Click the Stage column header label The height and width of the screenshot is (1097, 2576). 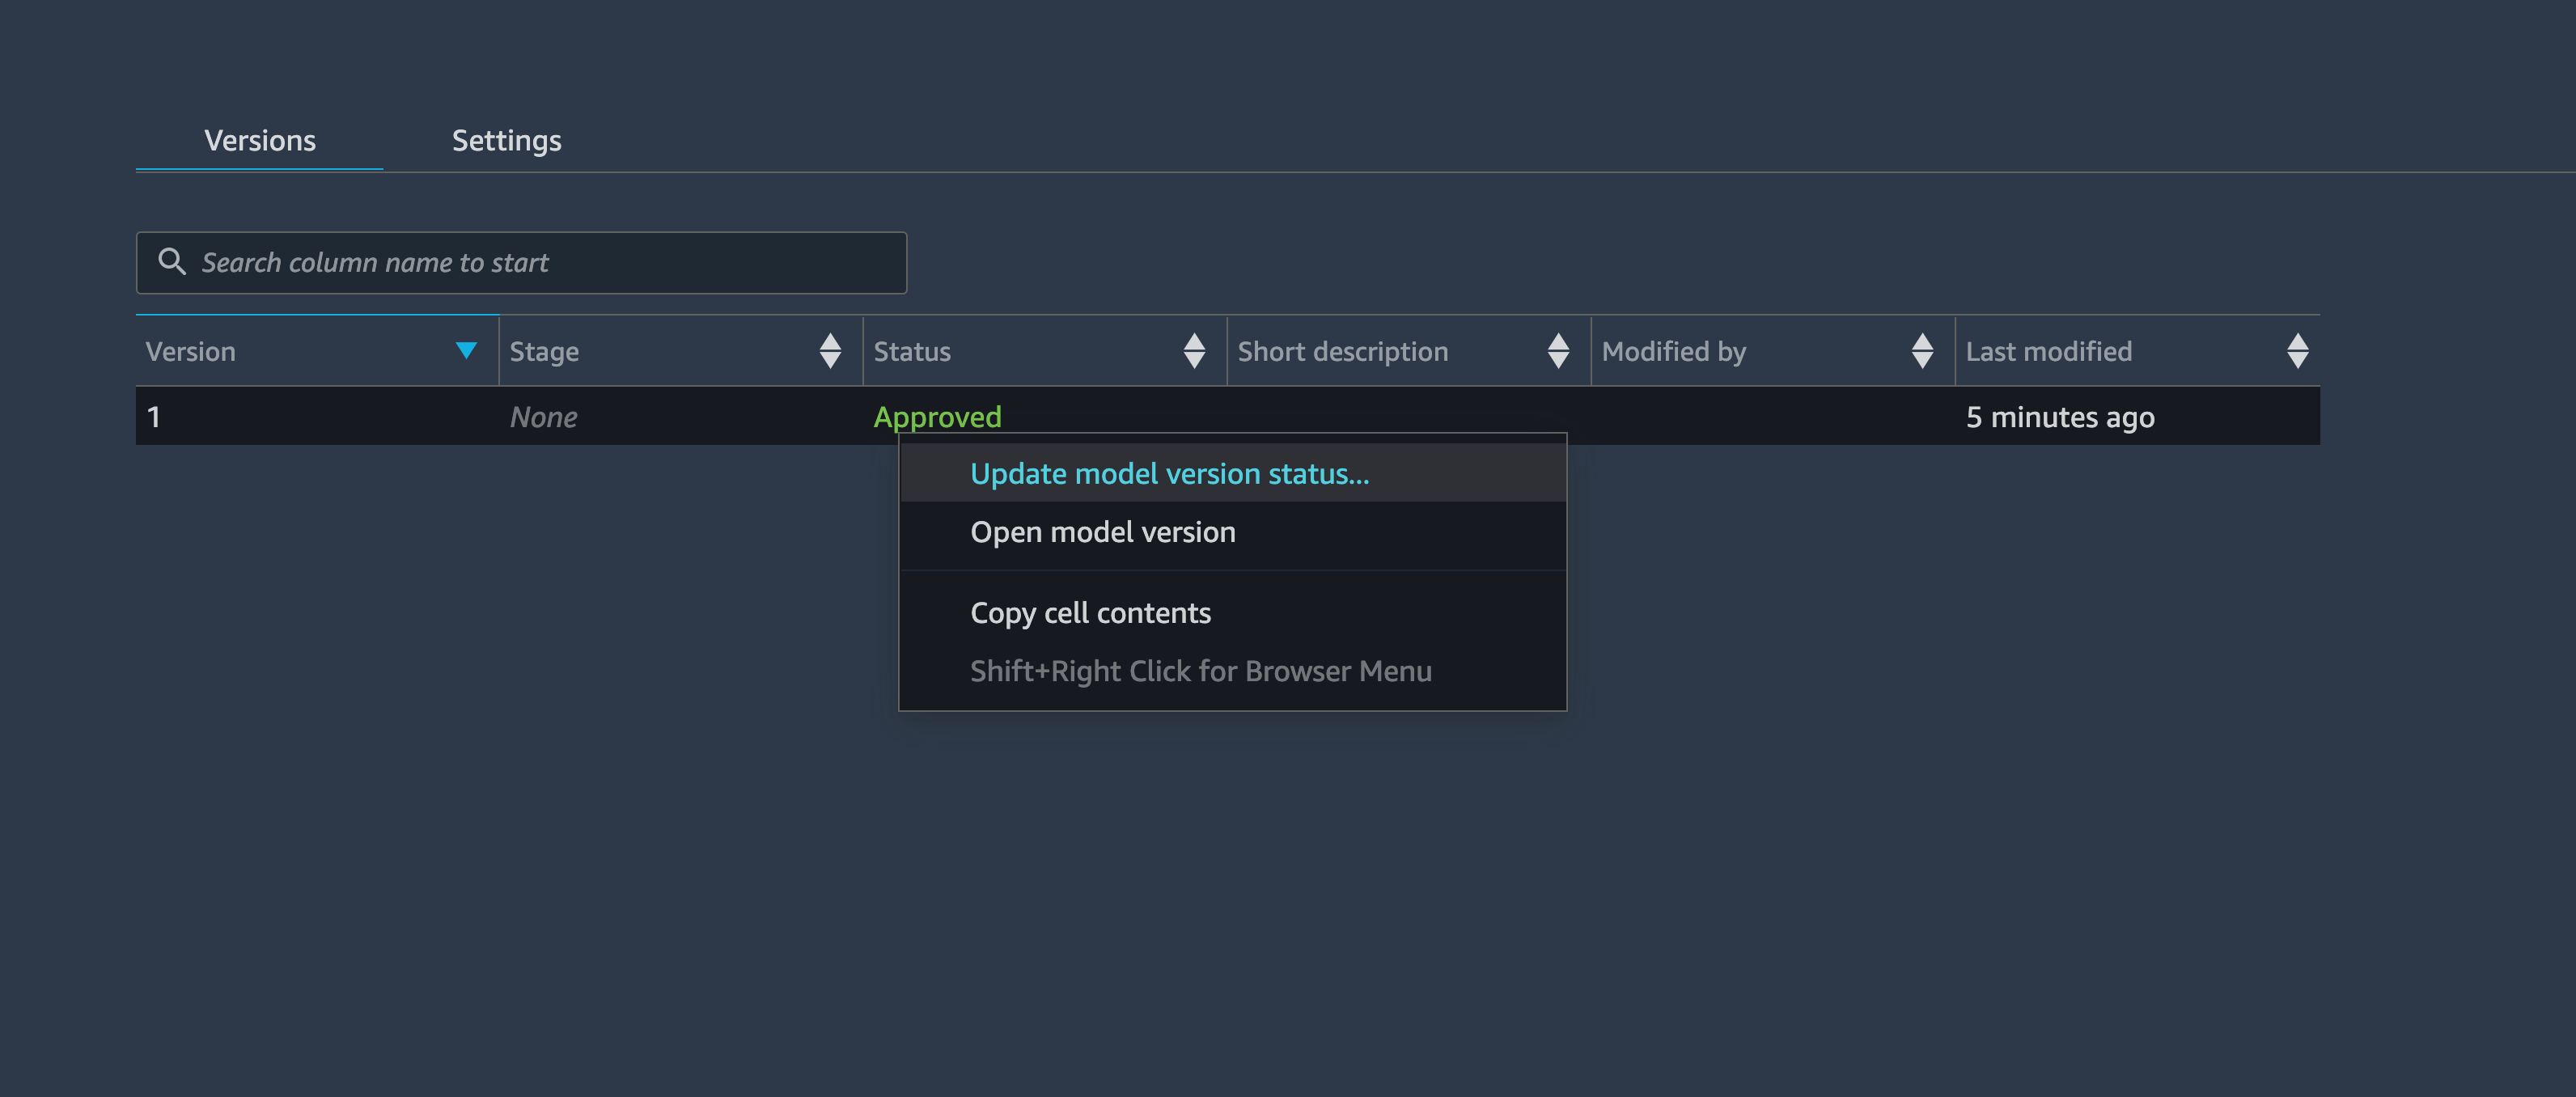(x=544, y=352)
